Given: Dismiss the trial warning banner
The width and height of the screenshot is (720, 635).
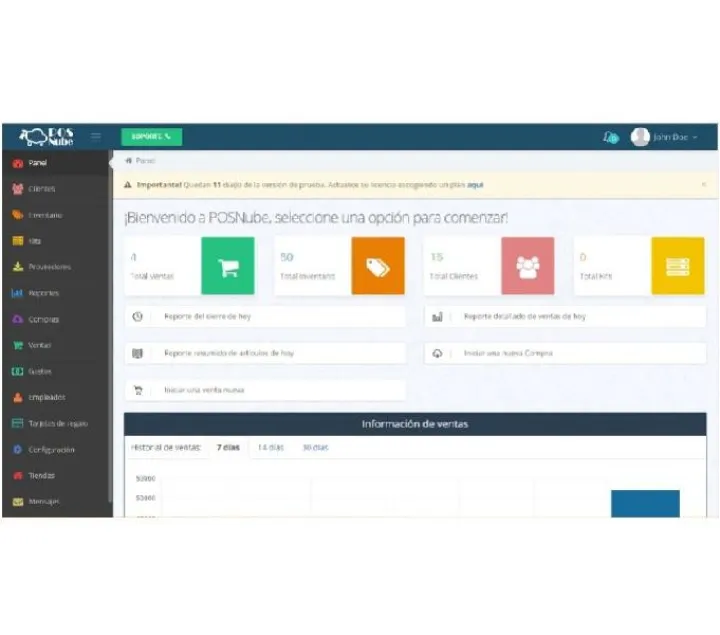Looking at the screenshot, I should (x=703, y=184).
